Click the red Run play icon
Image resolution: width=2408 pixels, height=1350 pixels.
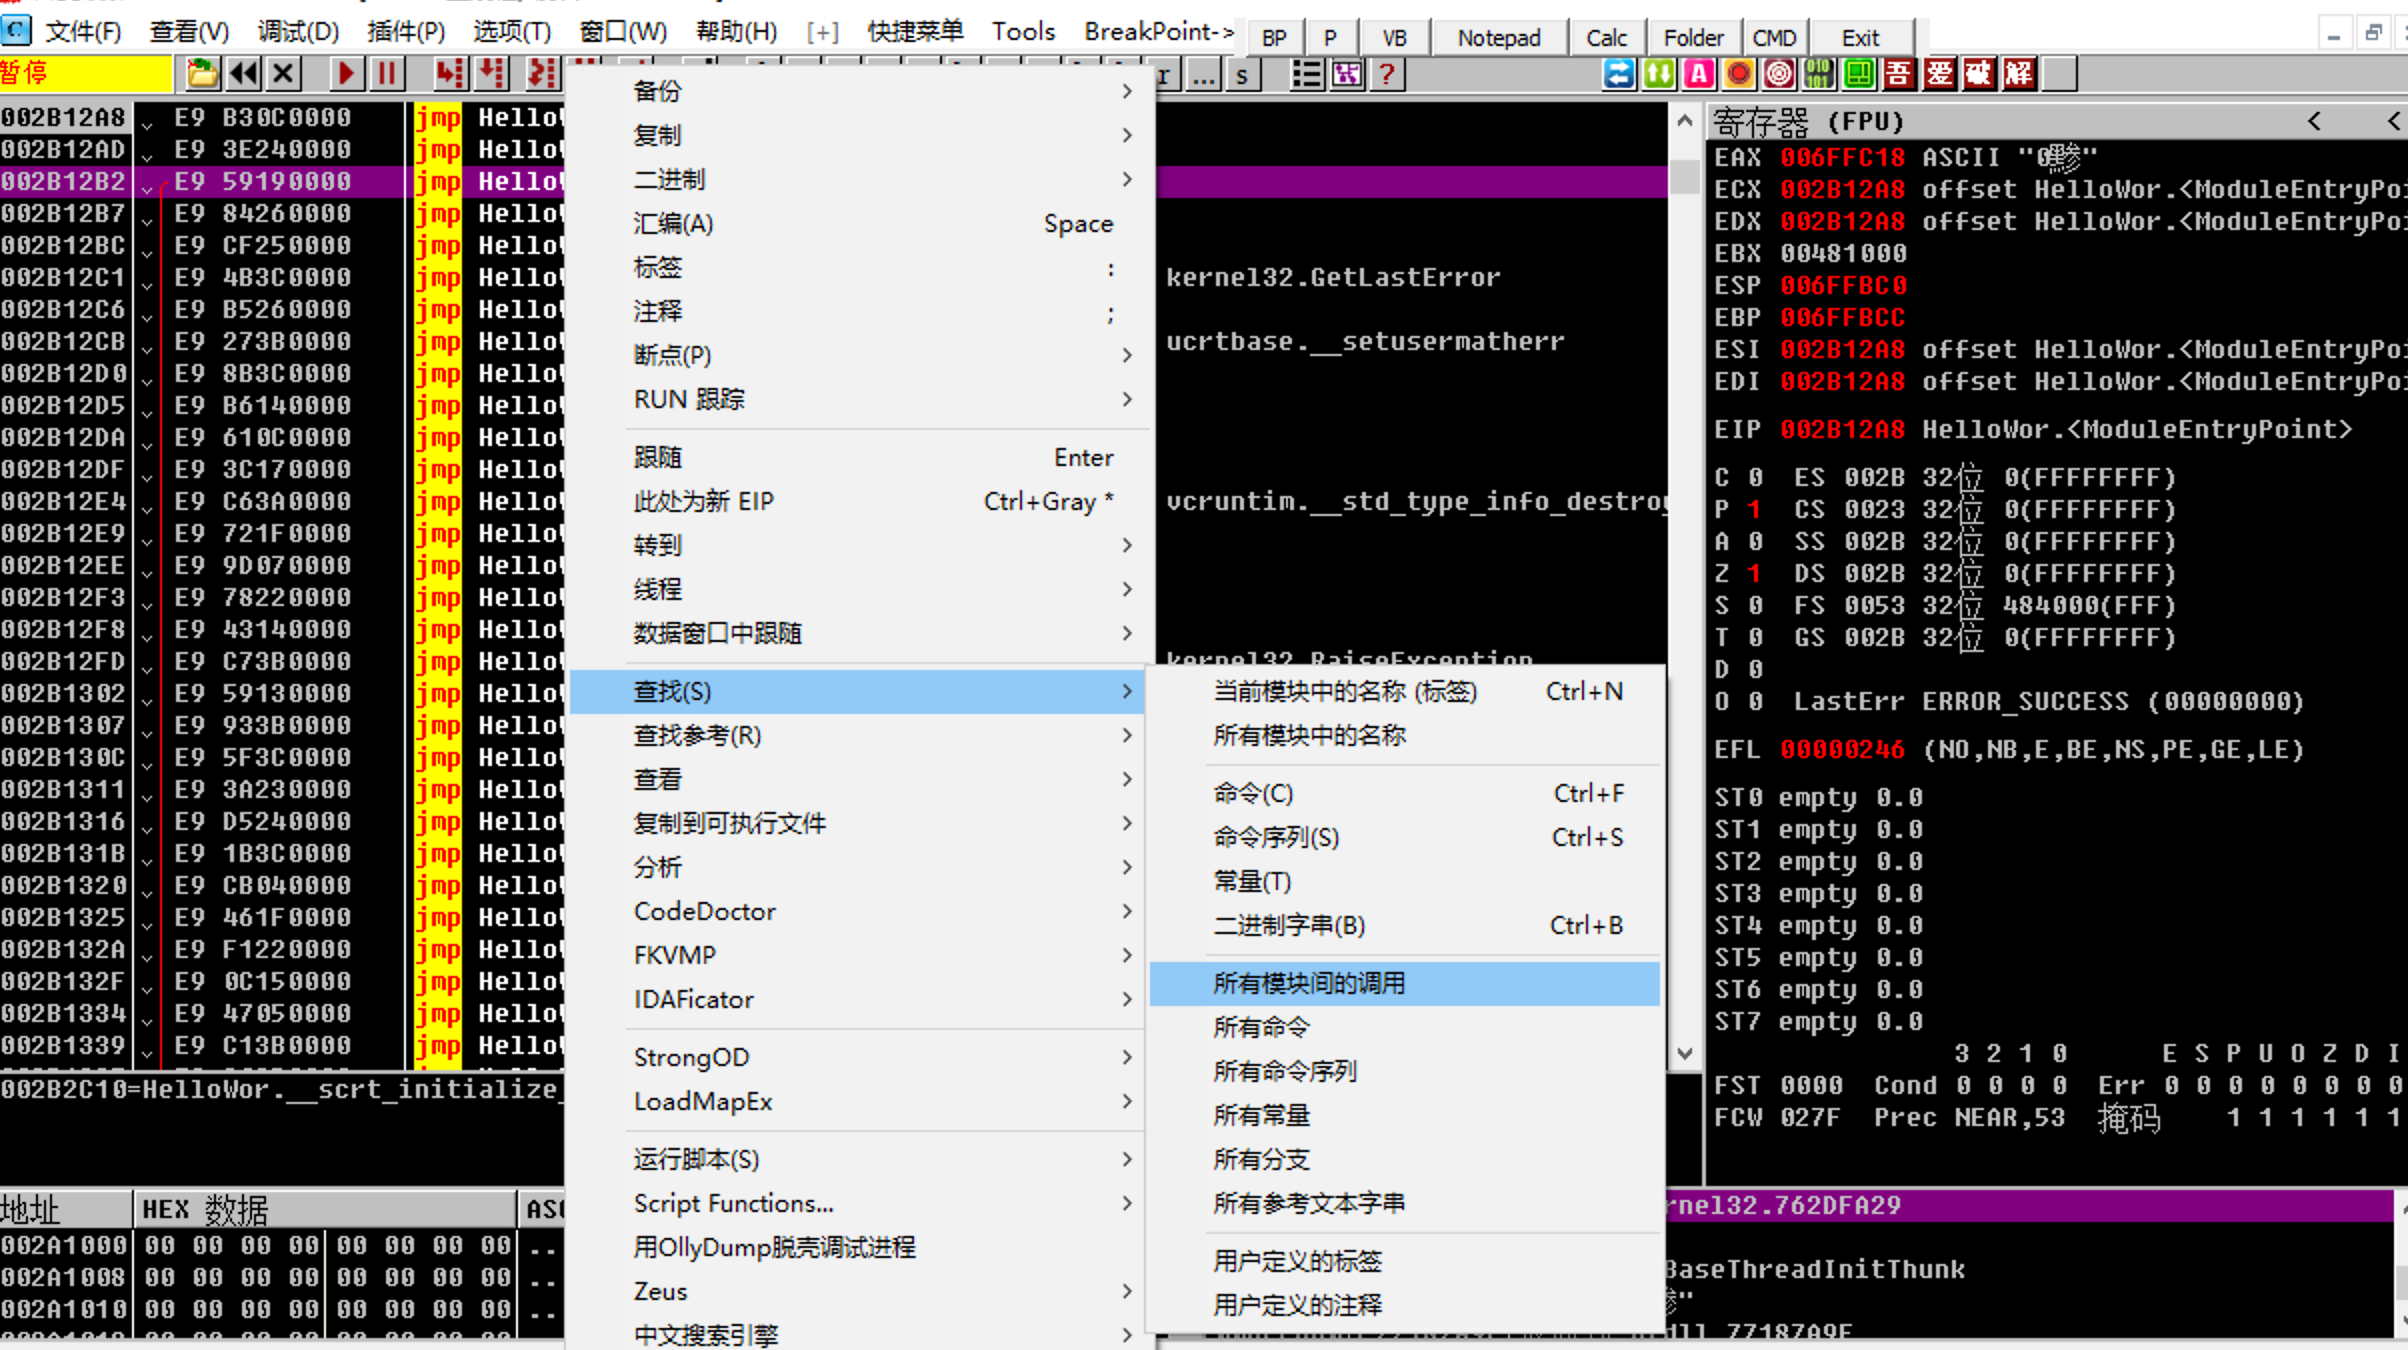point(346,74)
